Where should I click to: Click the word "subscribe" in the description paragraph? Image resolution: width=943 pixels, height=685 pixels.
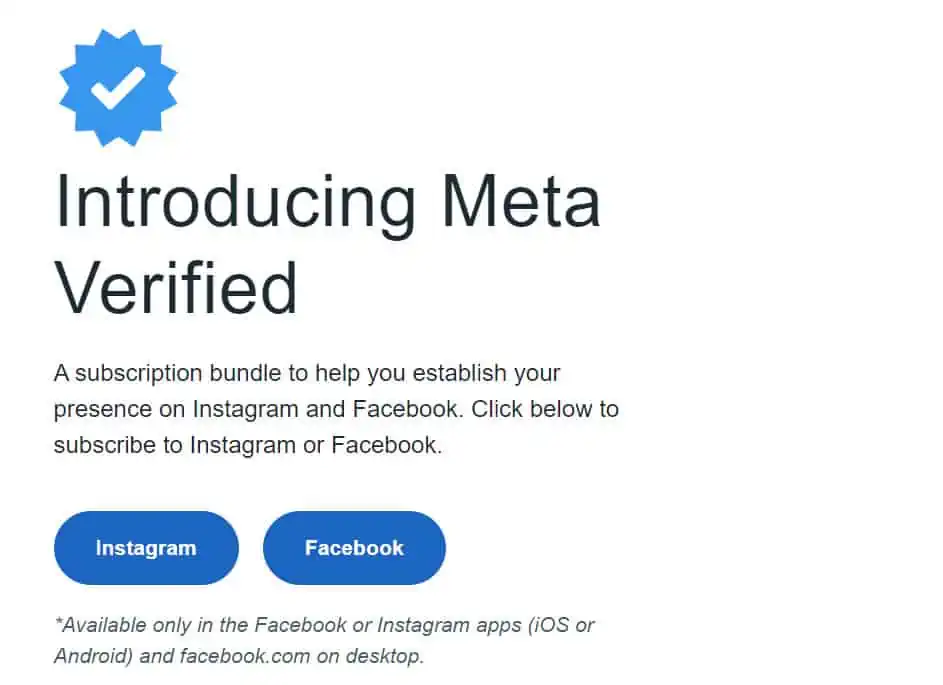(102, 445)
